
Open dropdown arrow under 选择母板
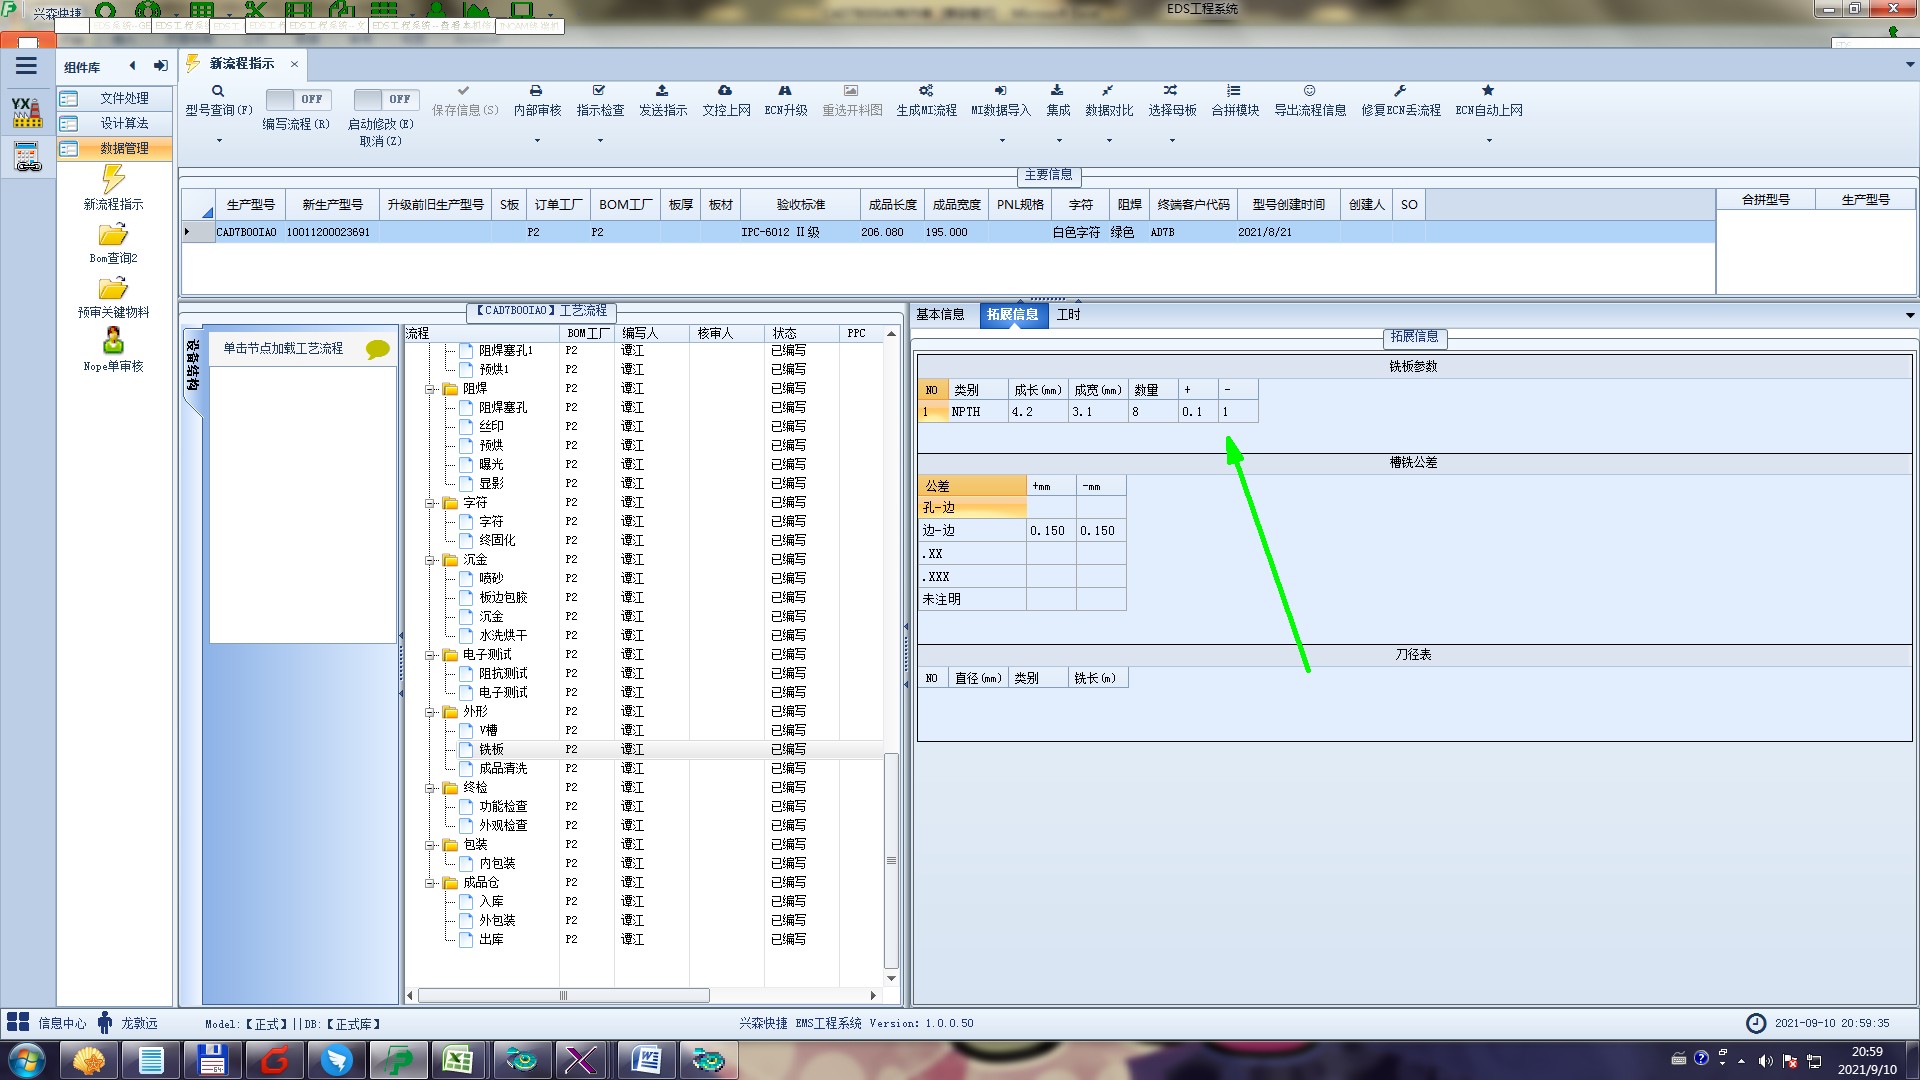point(1172,140)
